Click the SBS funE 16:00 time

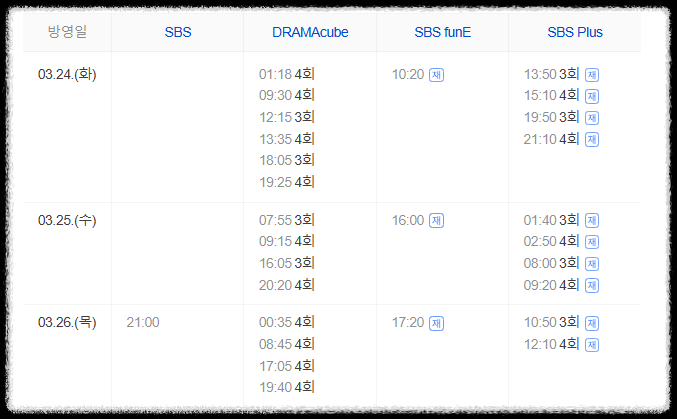[408, 220]
